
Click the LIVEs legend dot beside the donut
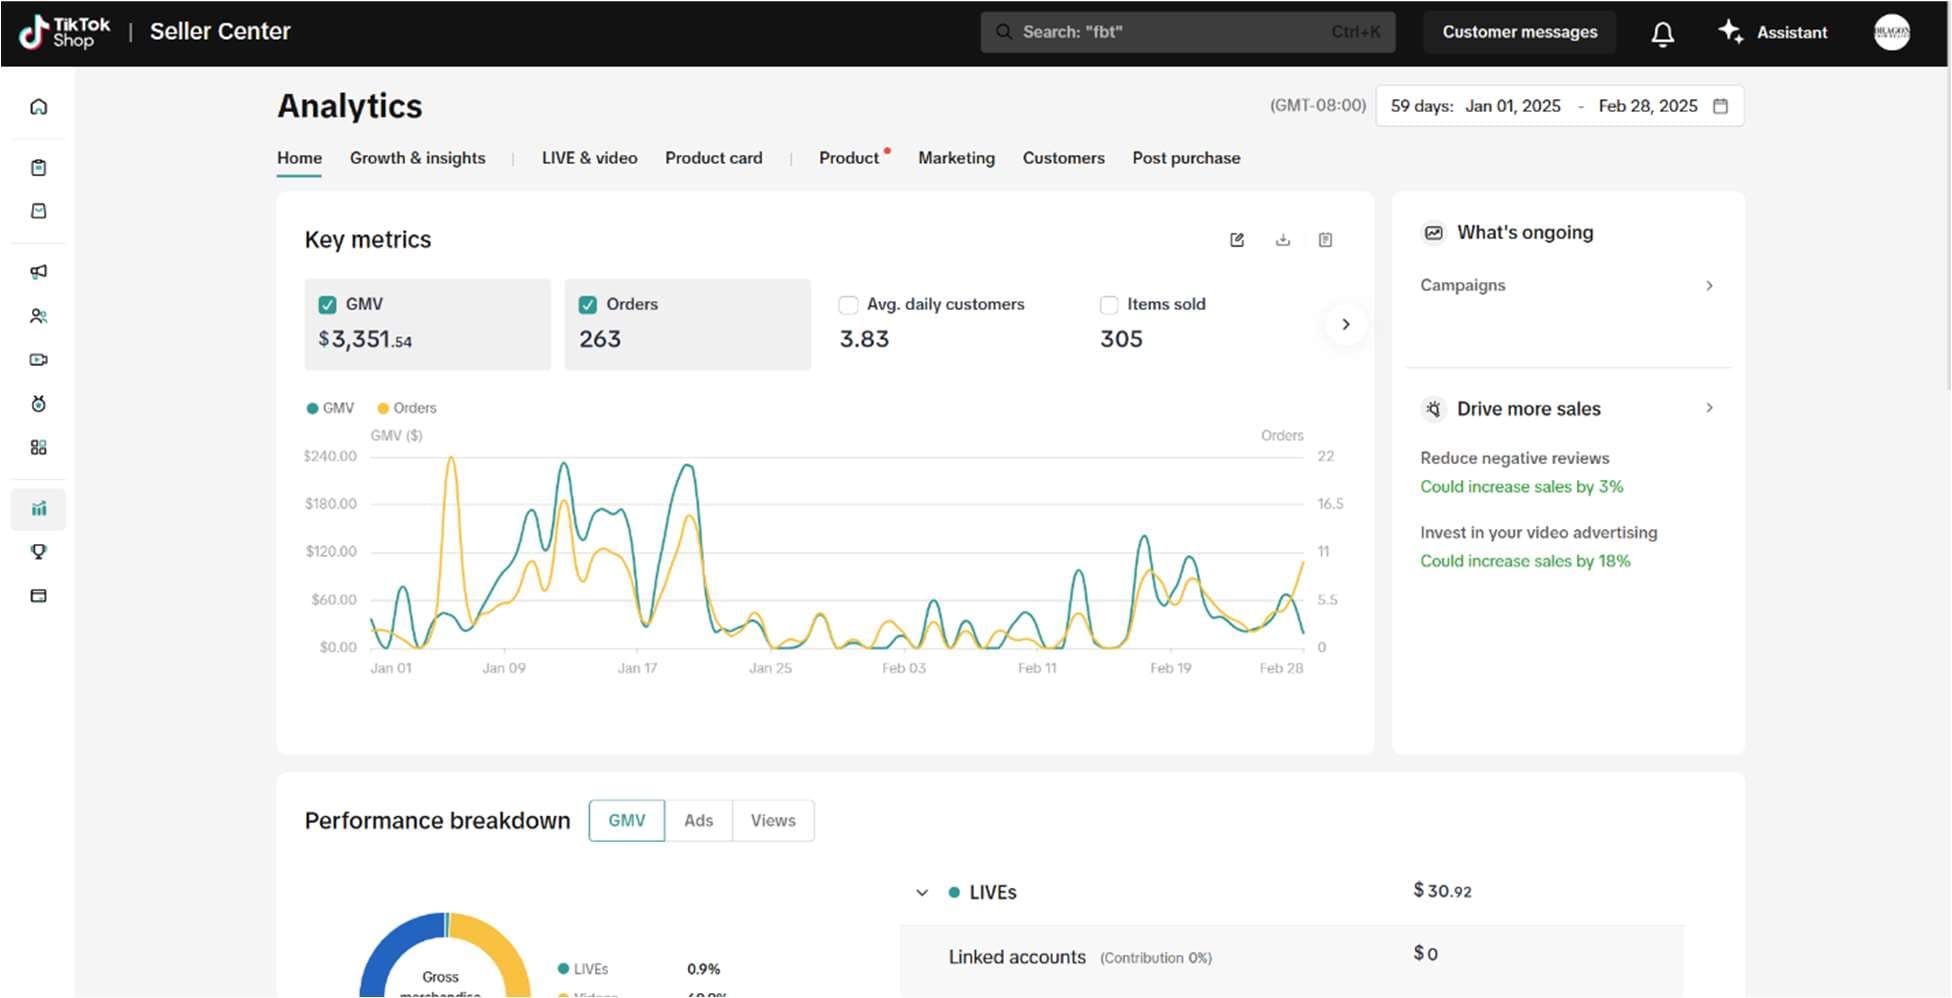tap(563, 969)
